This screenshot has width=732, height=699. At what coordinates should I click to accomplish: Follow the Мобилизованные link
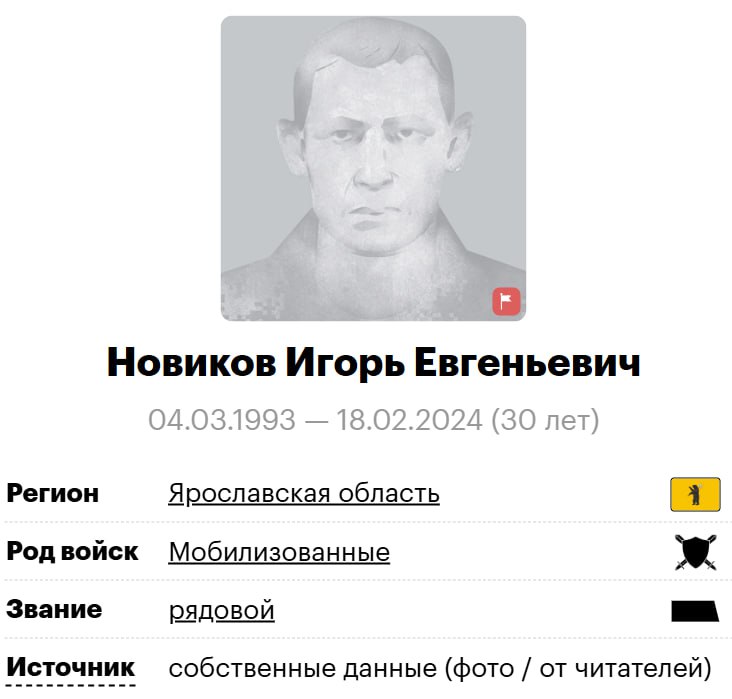tap(279, 552)
